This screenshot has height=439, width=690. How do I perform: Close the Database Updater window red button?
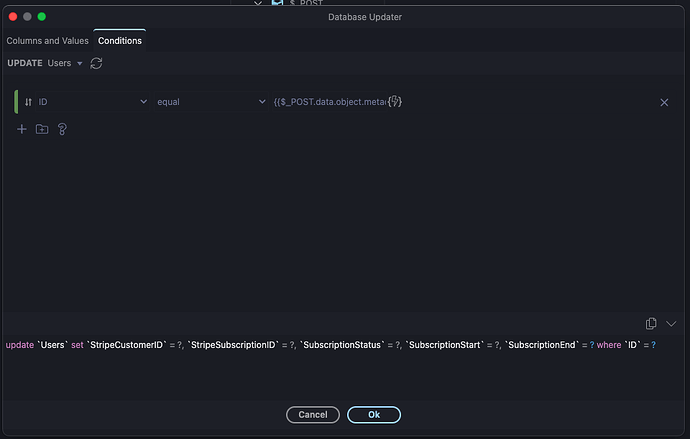point(13,17)
